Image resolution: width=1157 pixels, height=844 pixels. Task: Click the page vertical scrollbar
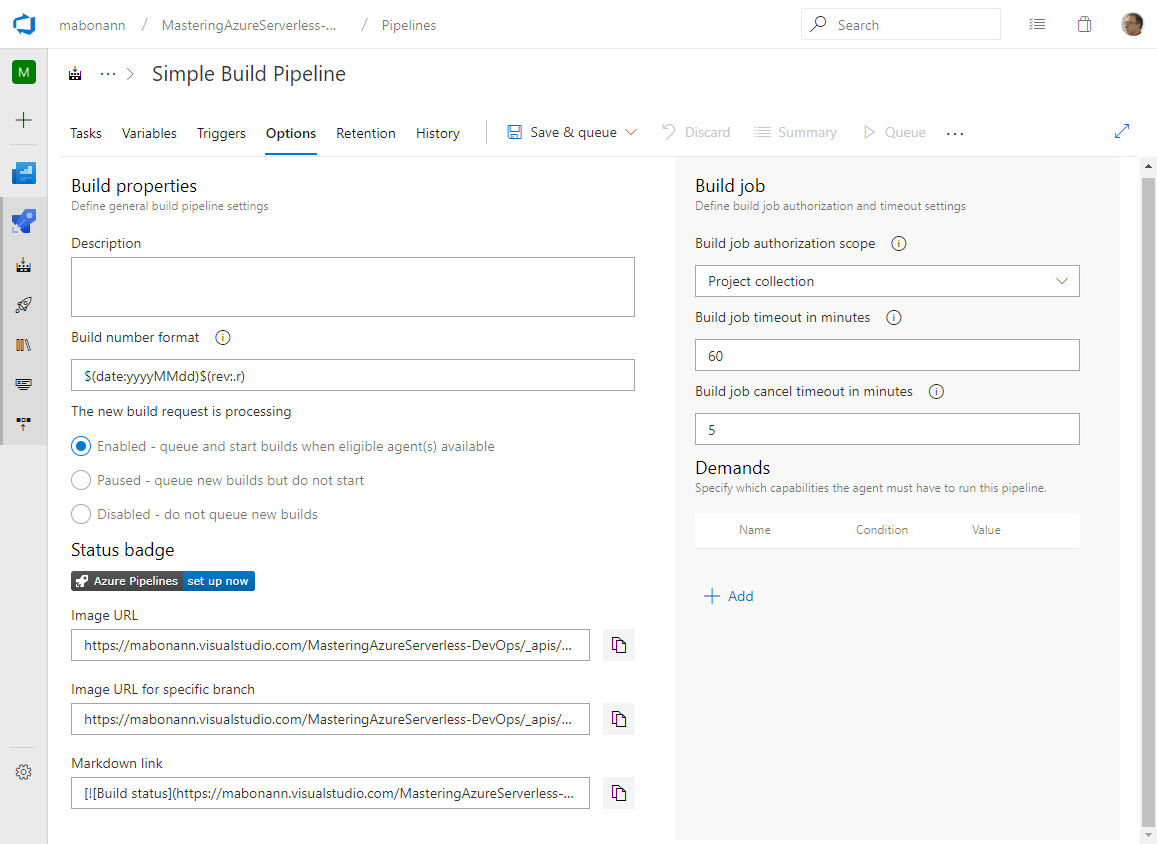pyautogui.click(x=1148, y=500)
